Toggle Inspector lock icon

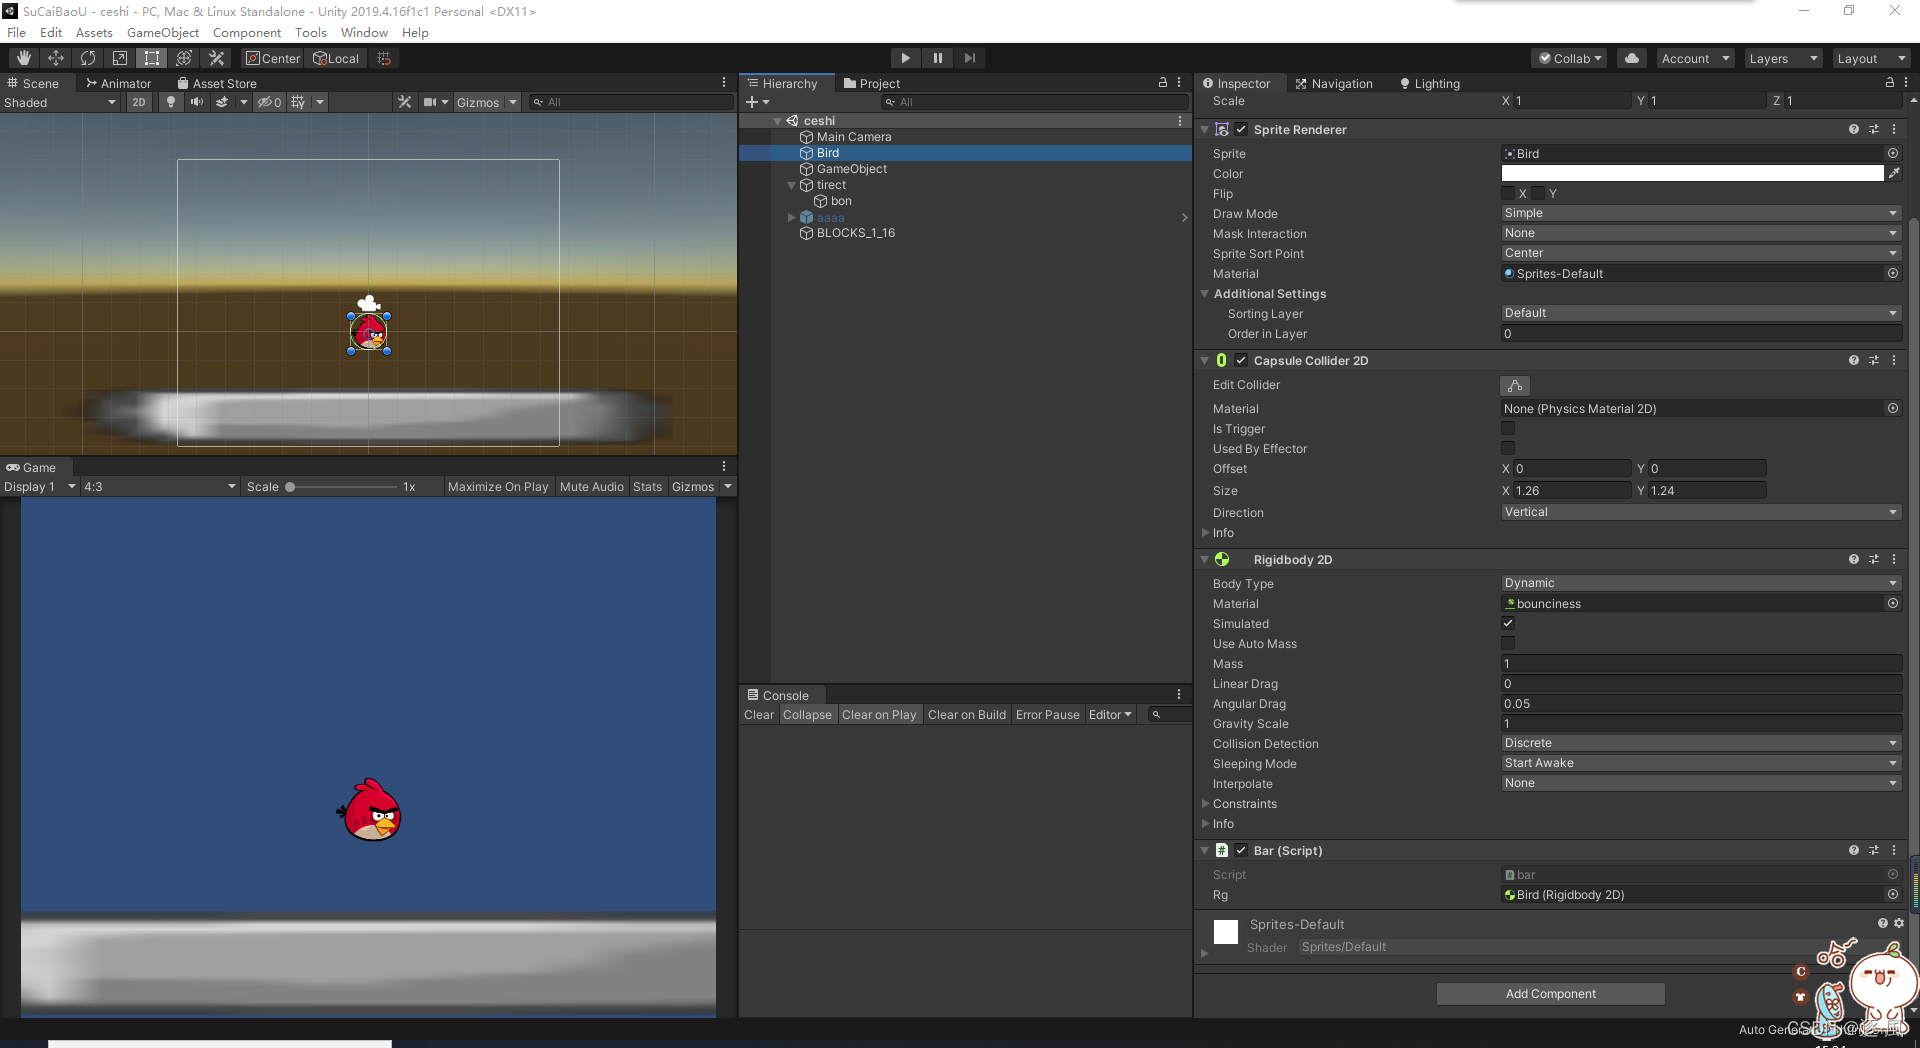[x=1890, y=83]
